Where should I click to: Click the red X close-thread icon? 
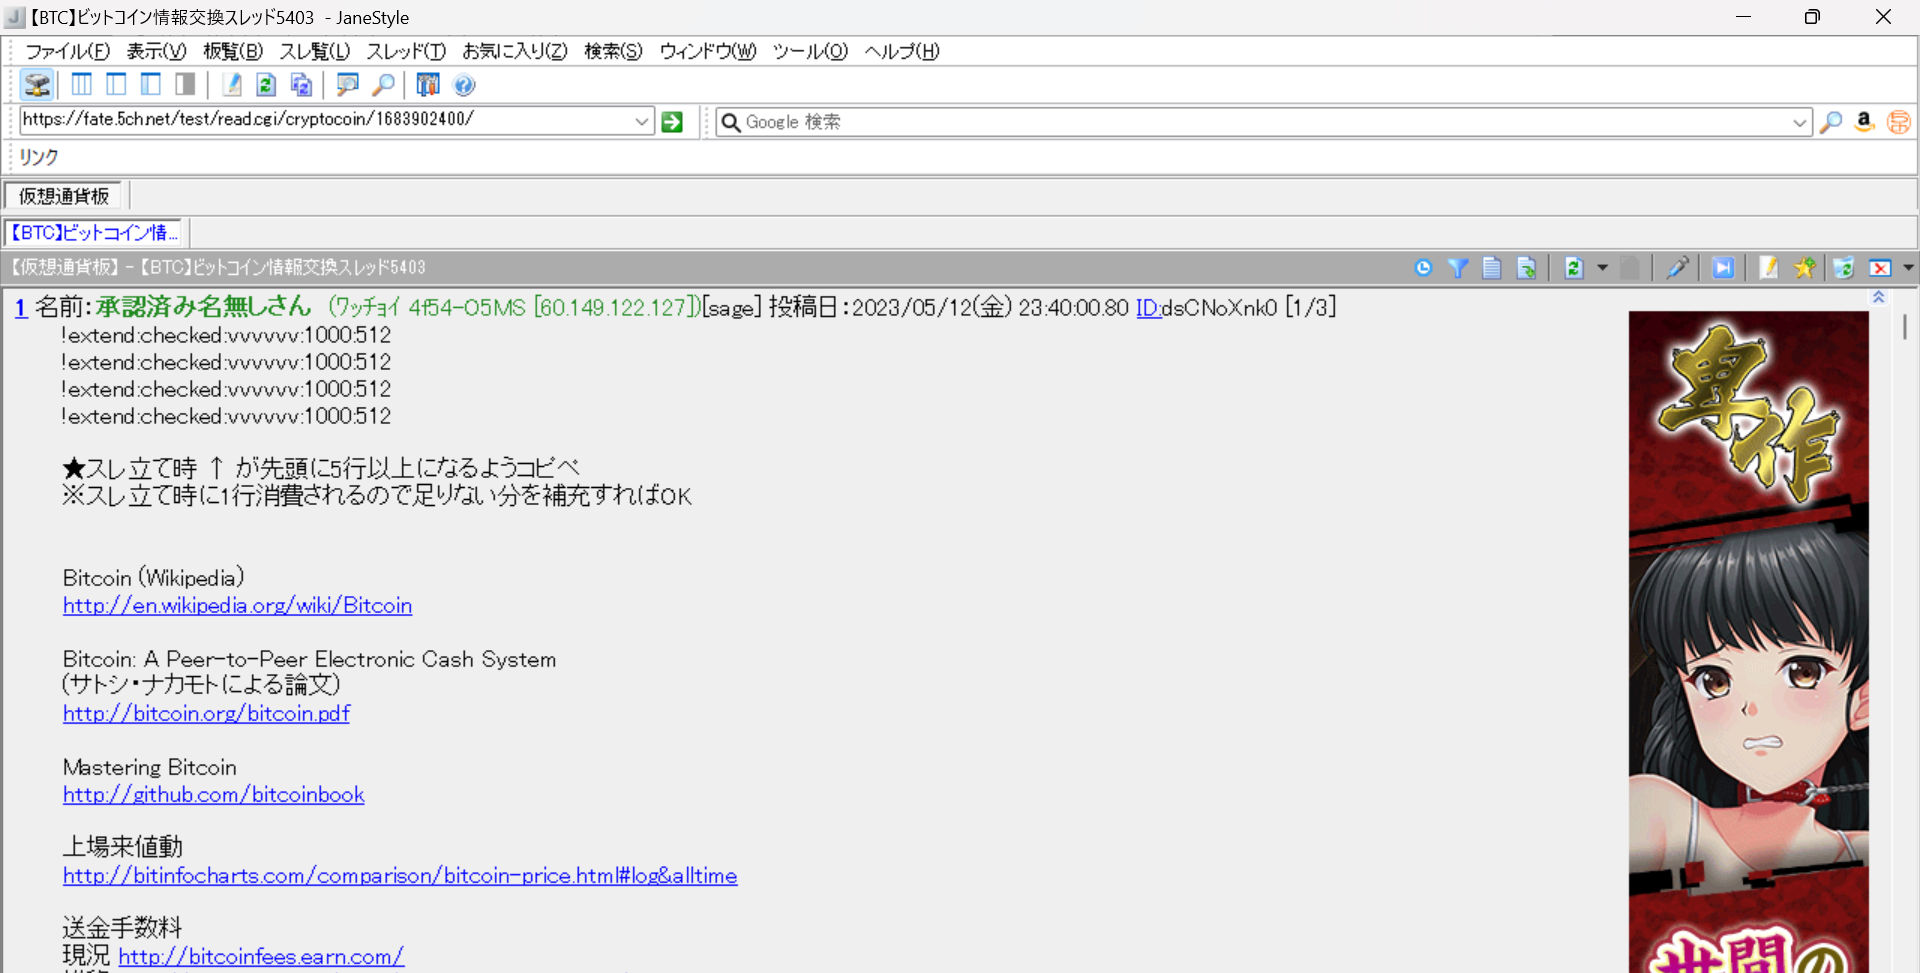click(x=1880, y=268)
